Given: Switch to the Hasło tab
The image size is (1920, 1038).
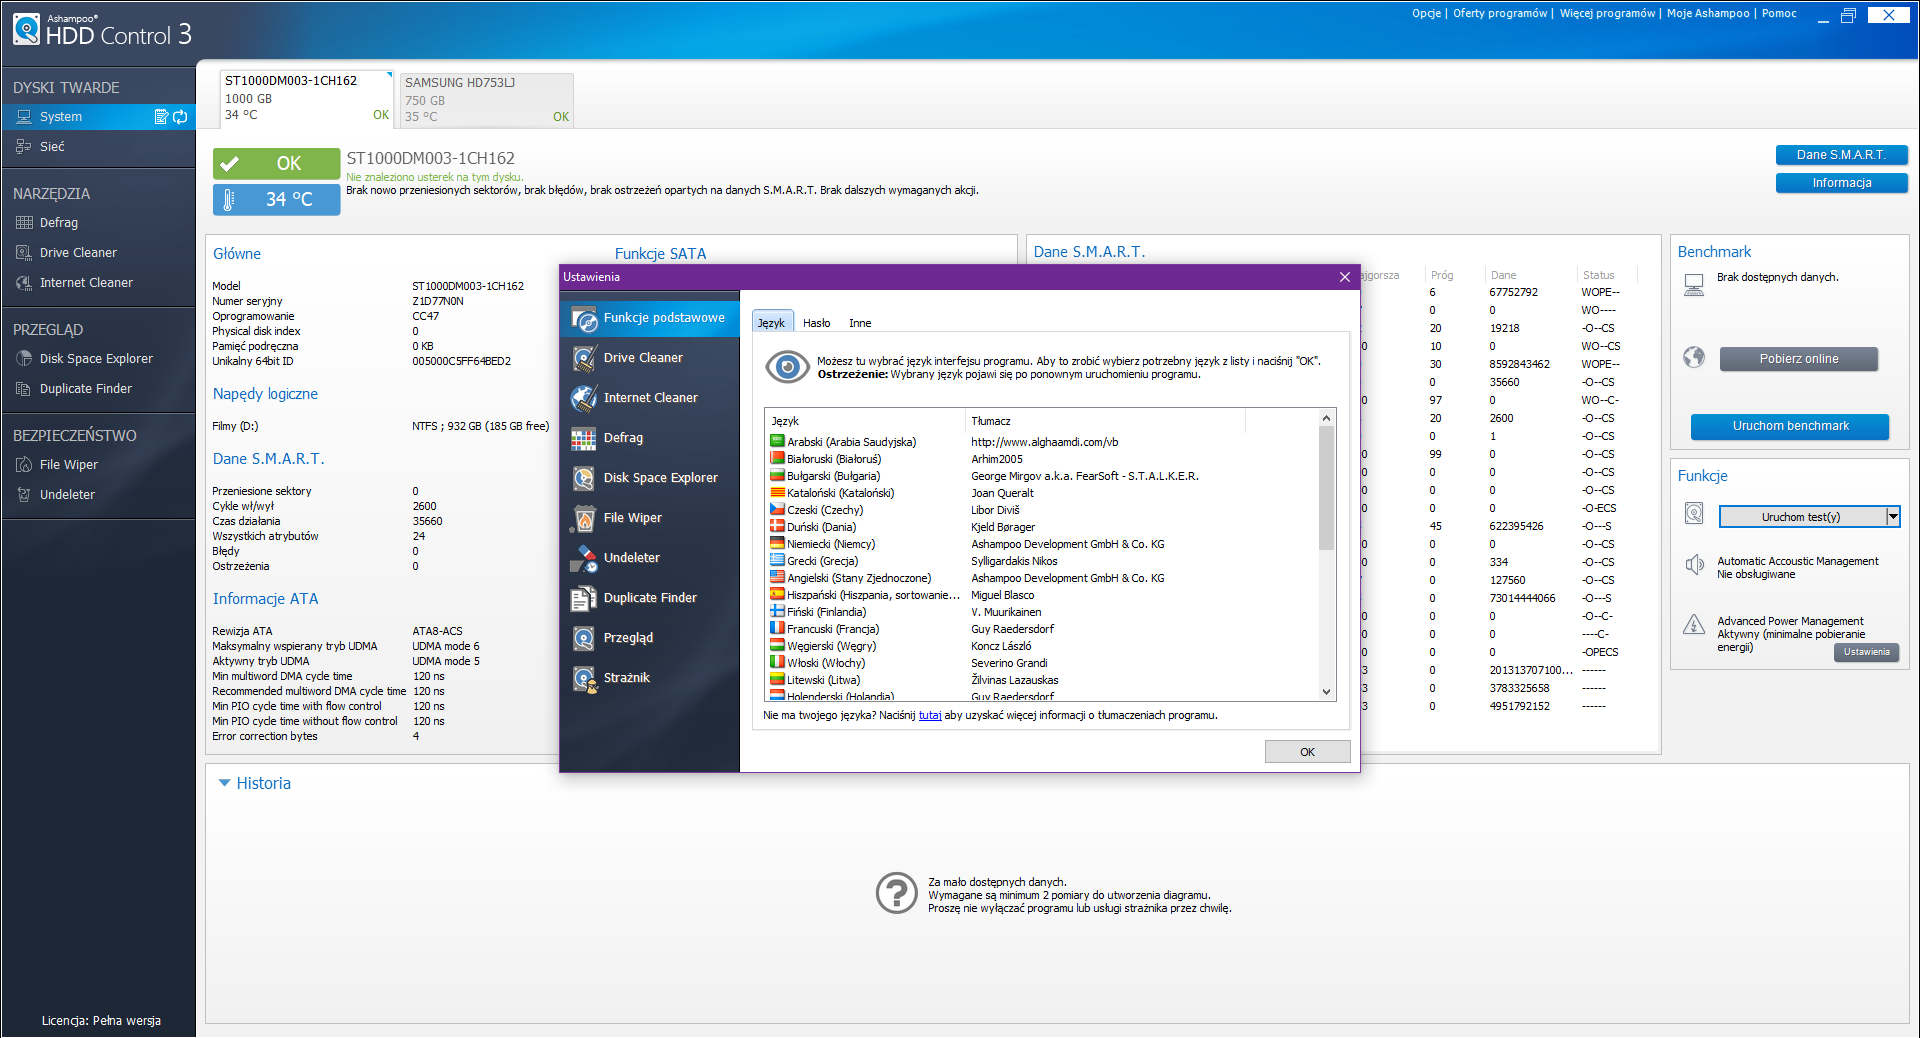Looking at the screenshot, I should click(817, 323).
